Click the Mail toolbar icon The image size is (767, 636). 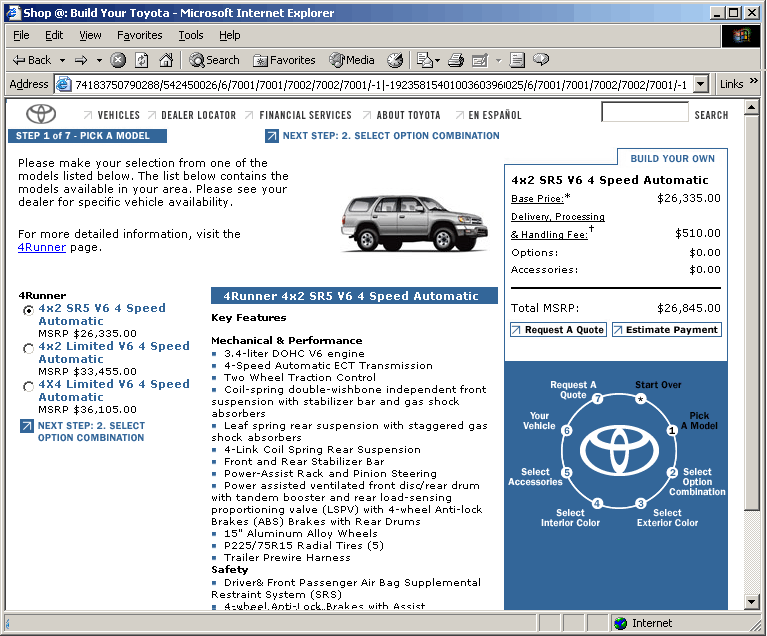(424, 60)
